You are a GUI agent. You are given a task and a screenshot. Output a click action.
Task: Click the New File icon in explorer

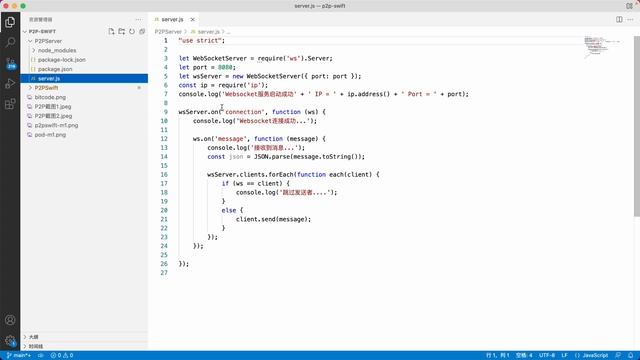pyautogui.click(x=111, y=31)
